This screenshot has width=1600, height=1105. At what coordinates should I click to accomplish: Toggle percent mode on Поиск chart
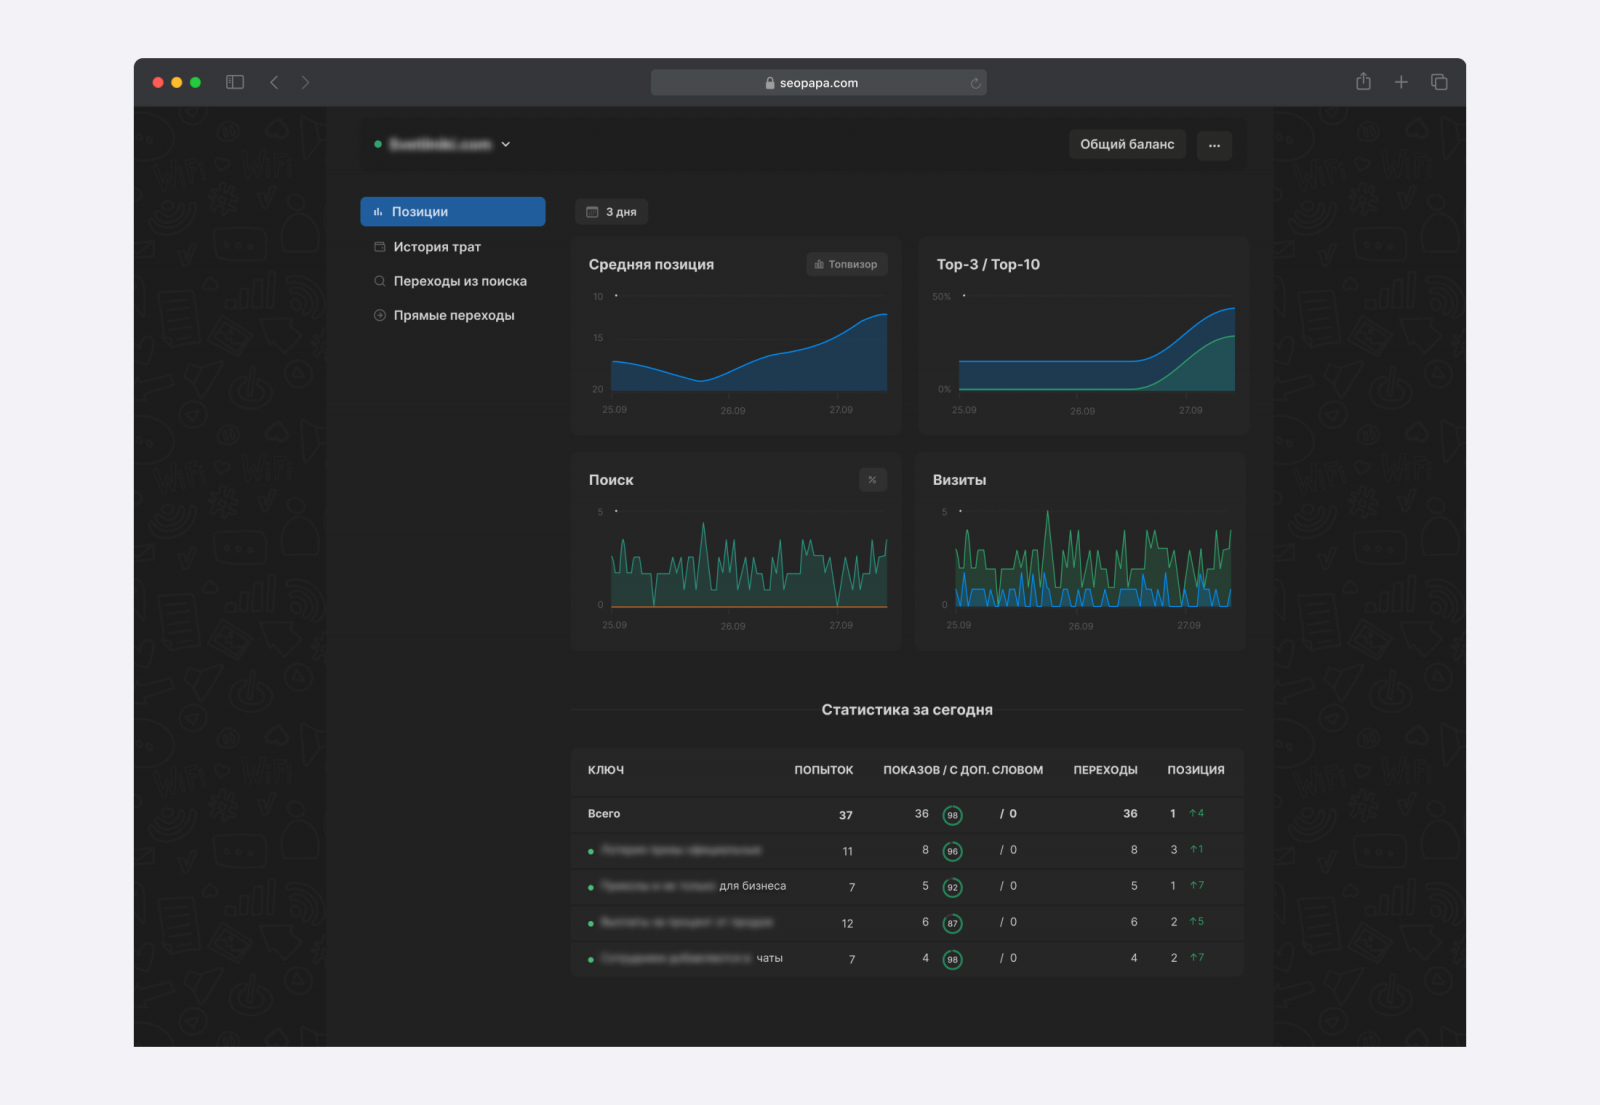tap(872, 480)
